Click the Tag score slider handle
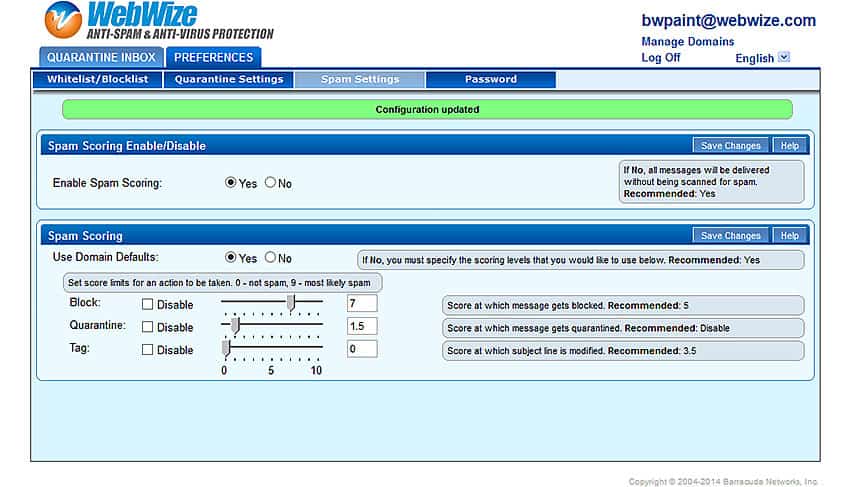 226,348
